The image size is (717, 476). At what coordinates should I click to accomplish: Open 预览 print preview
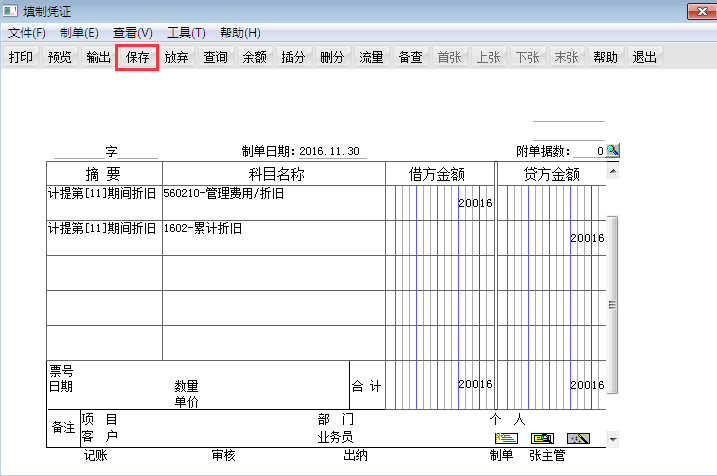[x=60, y=57]
